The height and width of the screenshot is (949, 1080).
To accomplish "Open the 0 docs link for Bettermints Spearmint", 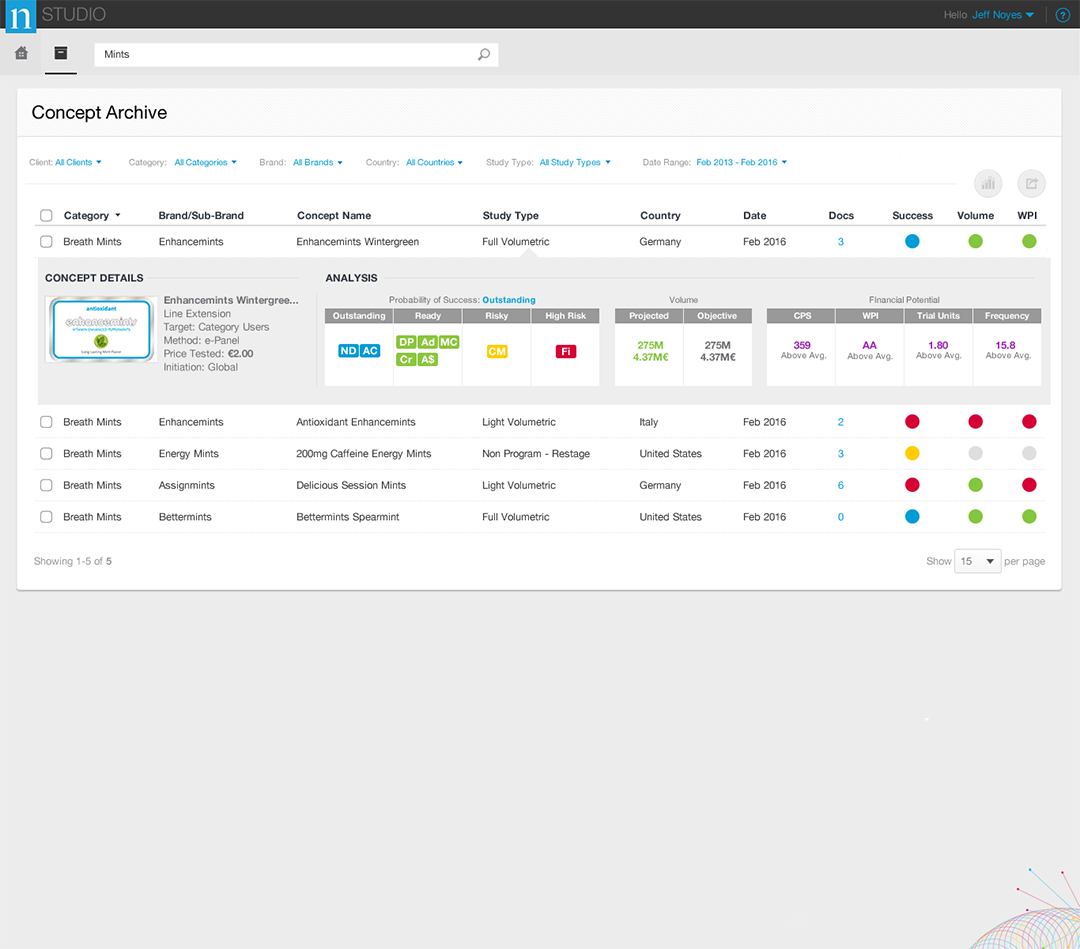I will click(840, 517).
